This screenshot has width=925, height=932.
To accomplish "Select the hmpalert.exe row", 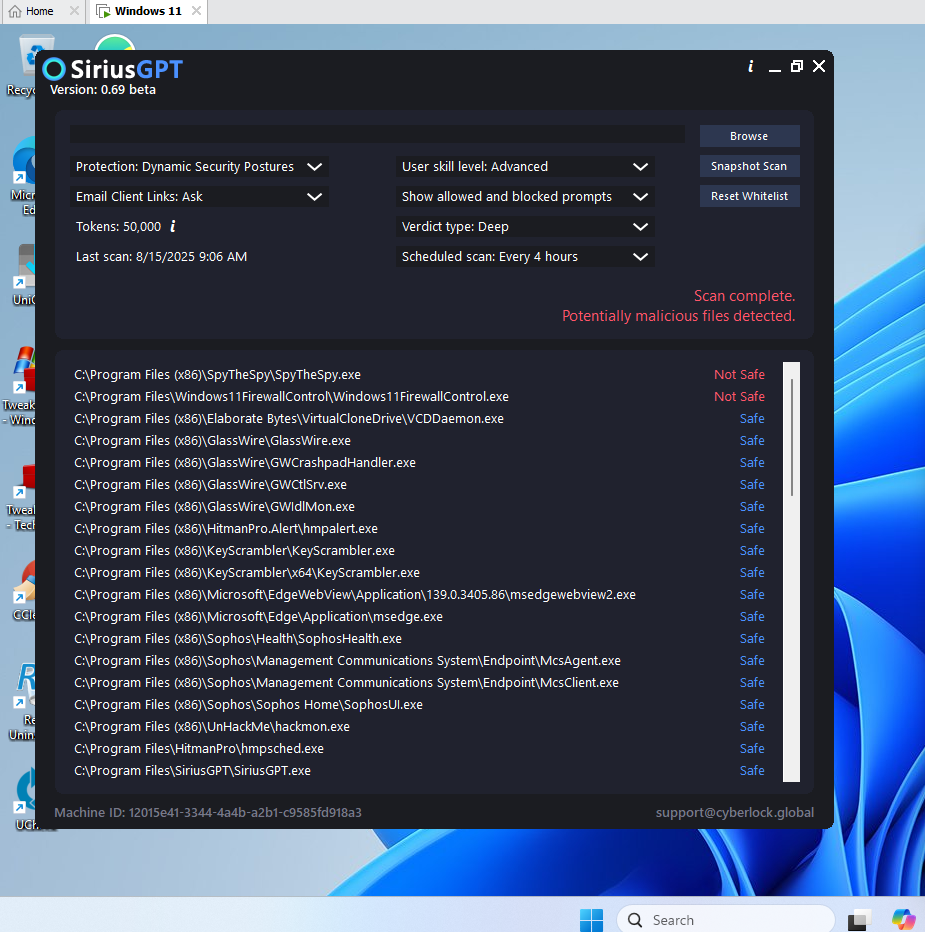I will pos(419,528).
